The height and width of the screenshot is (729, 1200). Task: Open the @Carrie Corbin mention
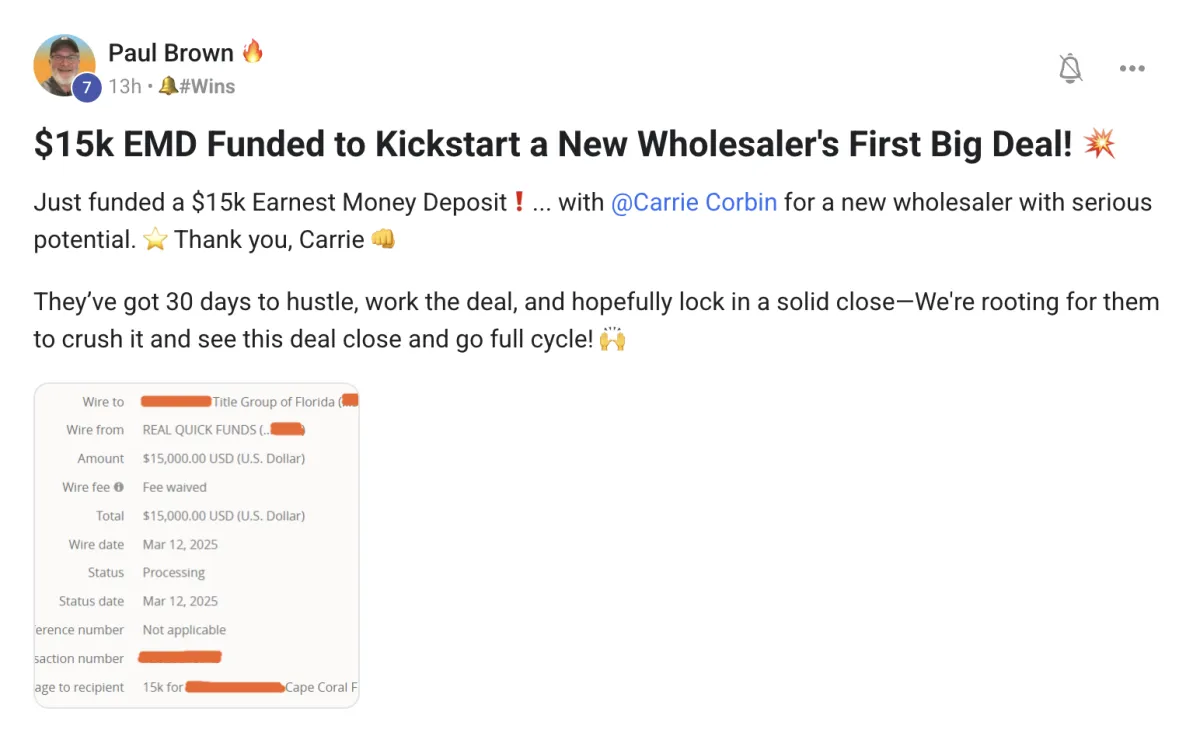694,202
